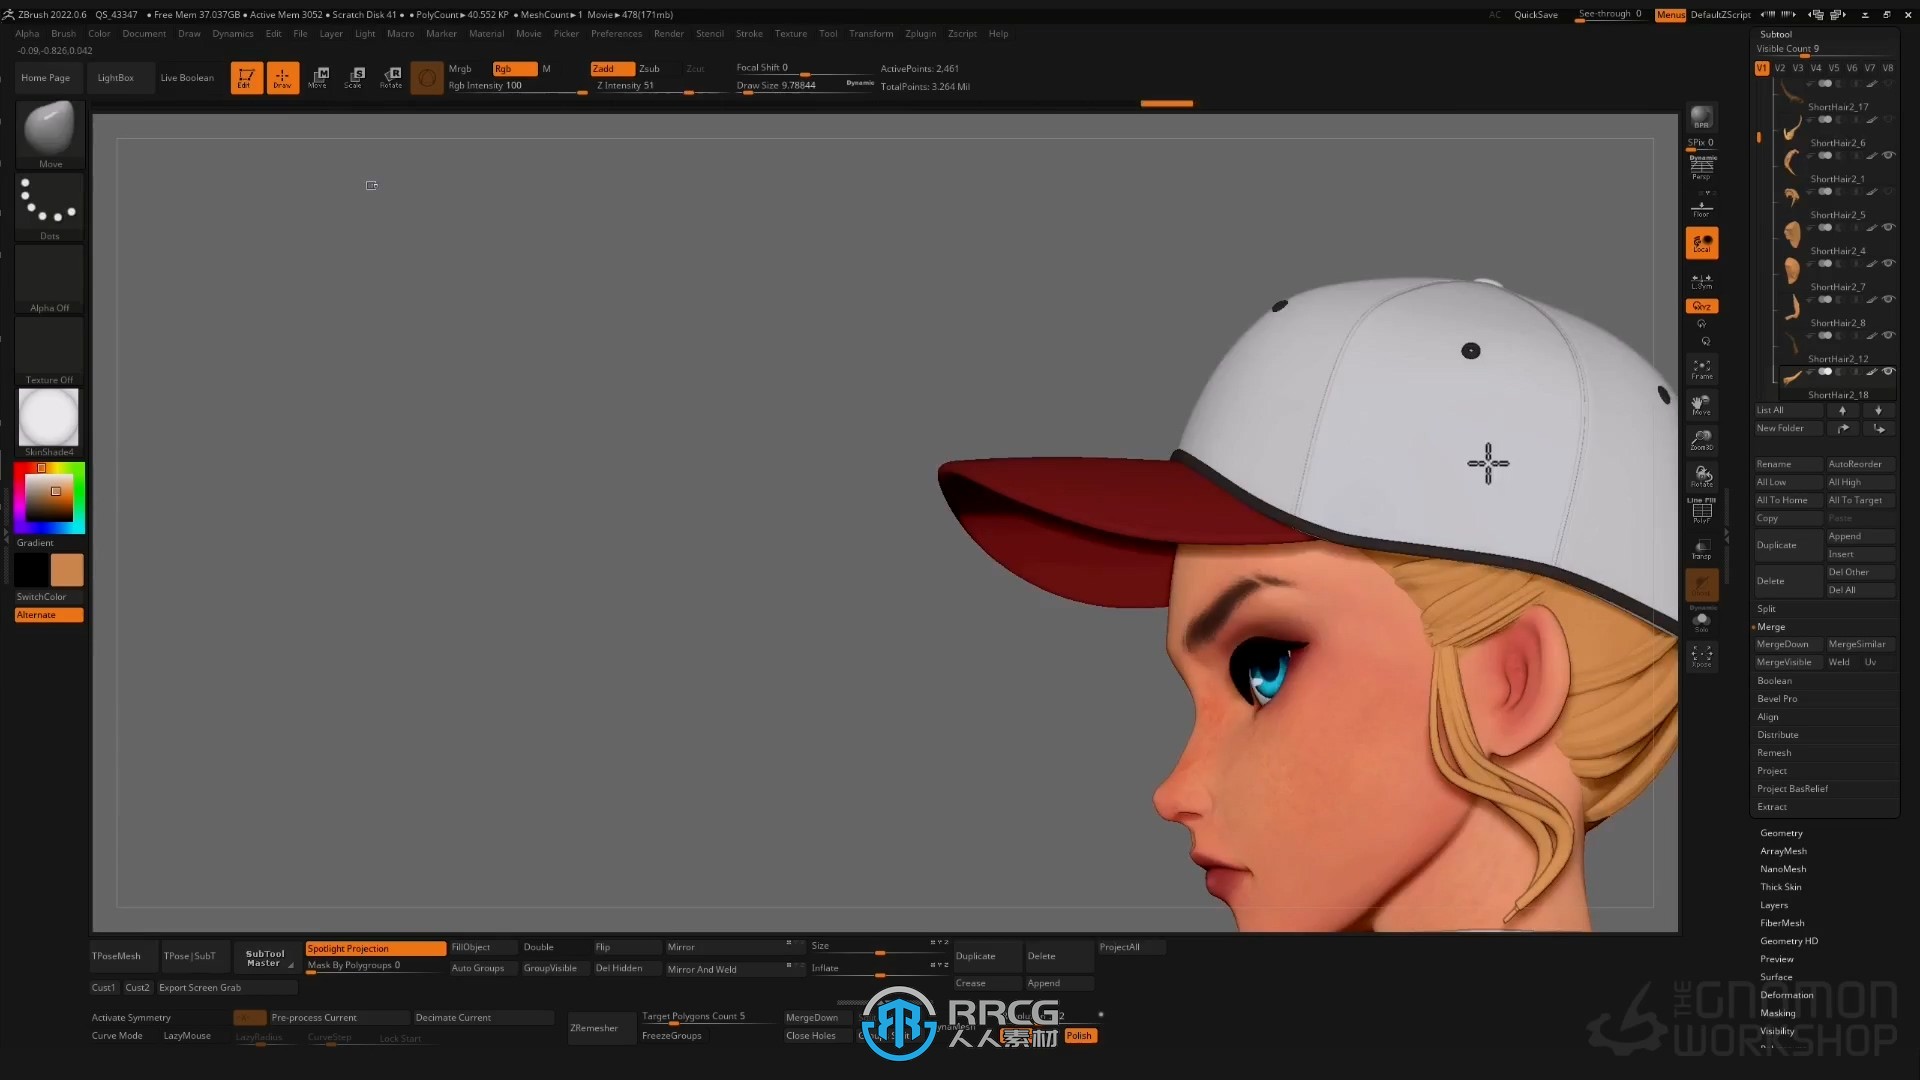Click the Move canvas hand icon
Image resolution: width=1920 pixels, height=1080 pixels.
(x=1701, y=405)
